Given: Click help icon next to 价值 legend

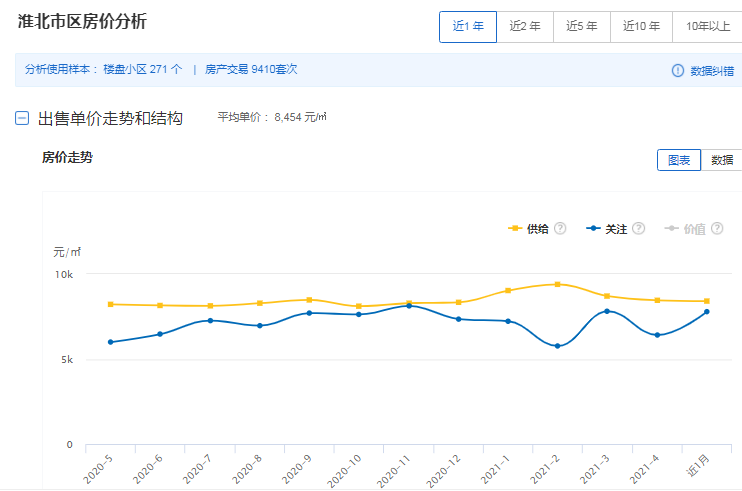Looking at the screenshot, I should pyautogui.click(x=716, y=229).
